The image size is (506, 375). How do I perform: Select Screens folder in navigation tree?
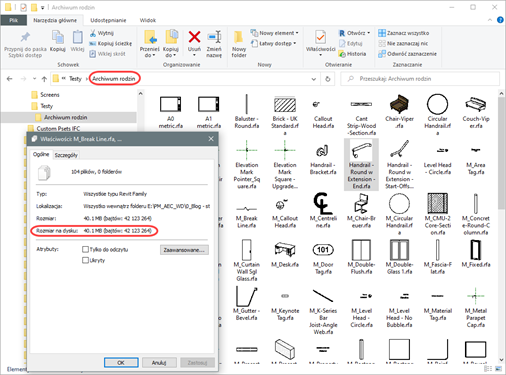click(45, 95)
